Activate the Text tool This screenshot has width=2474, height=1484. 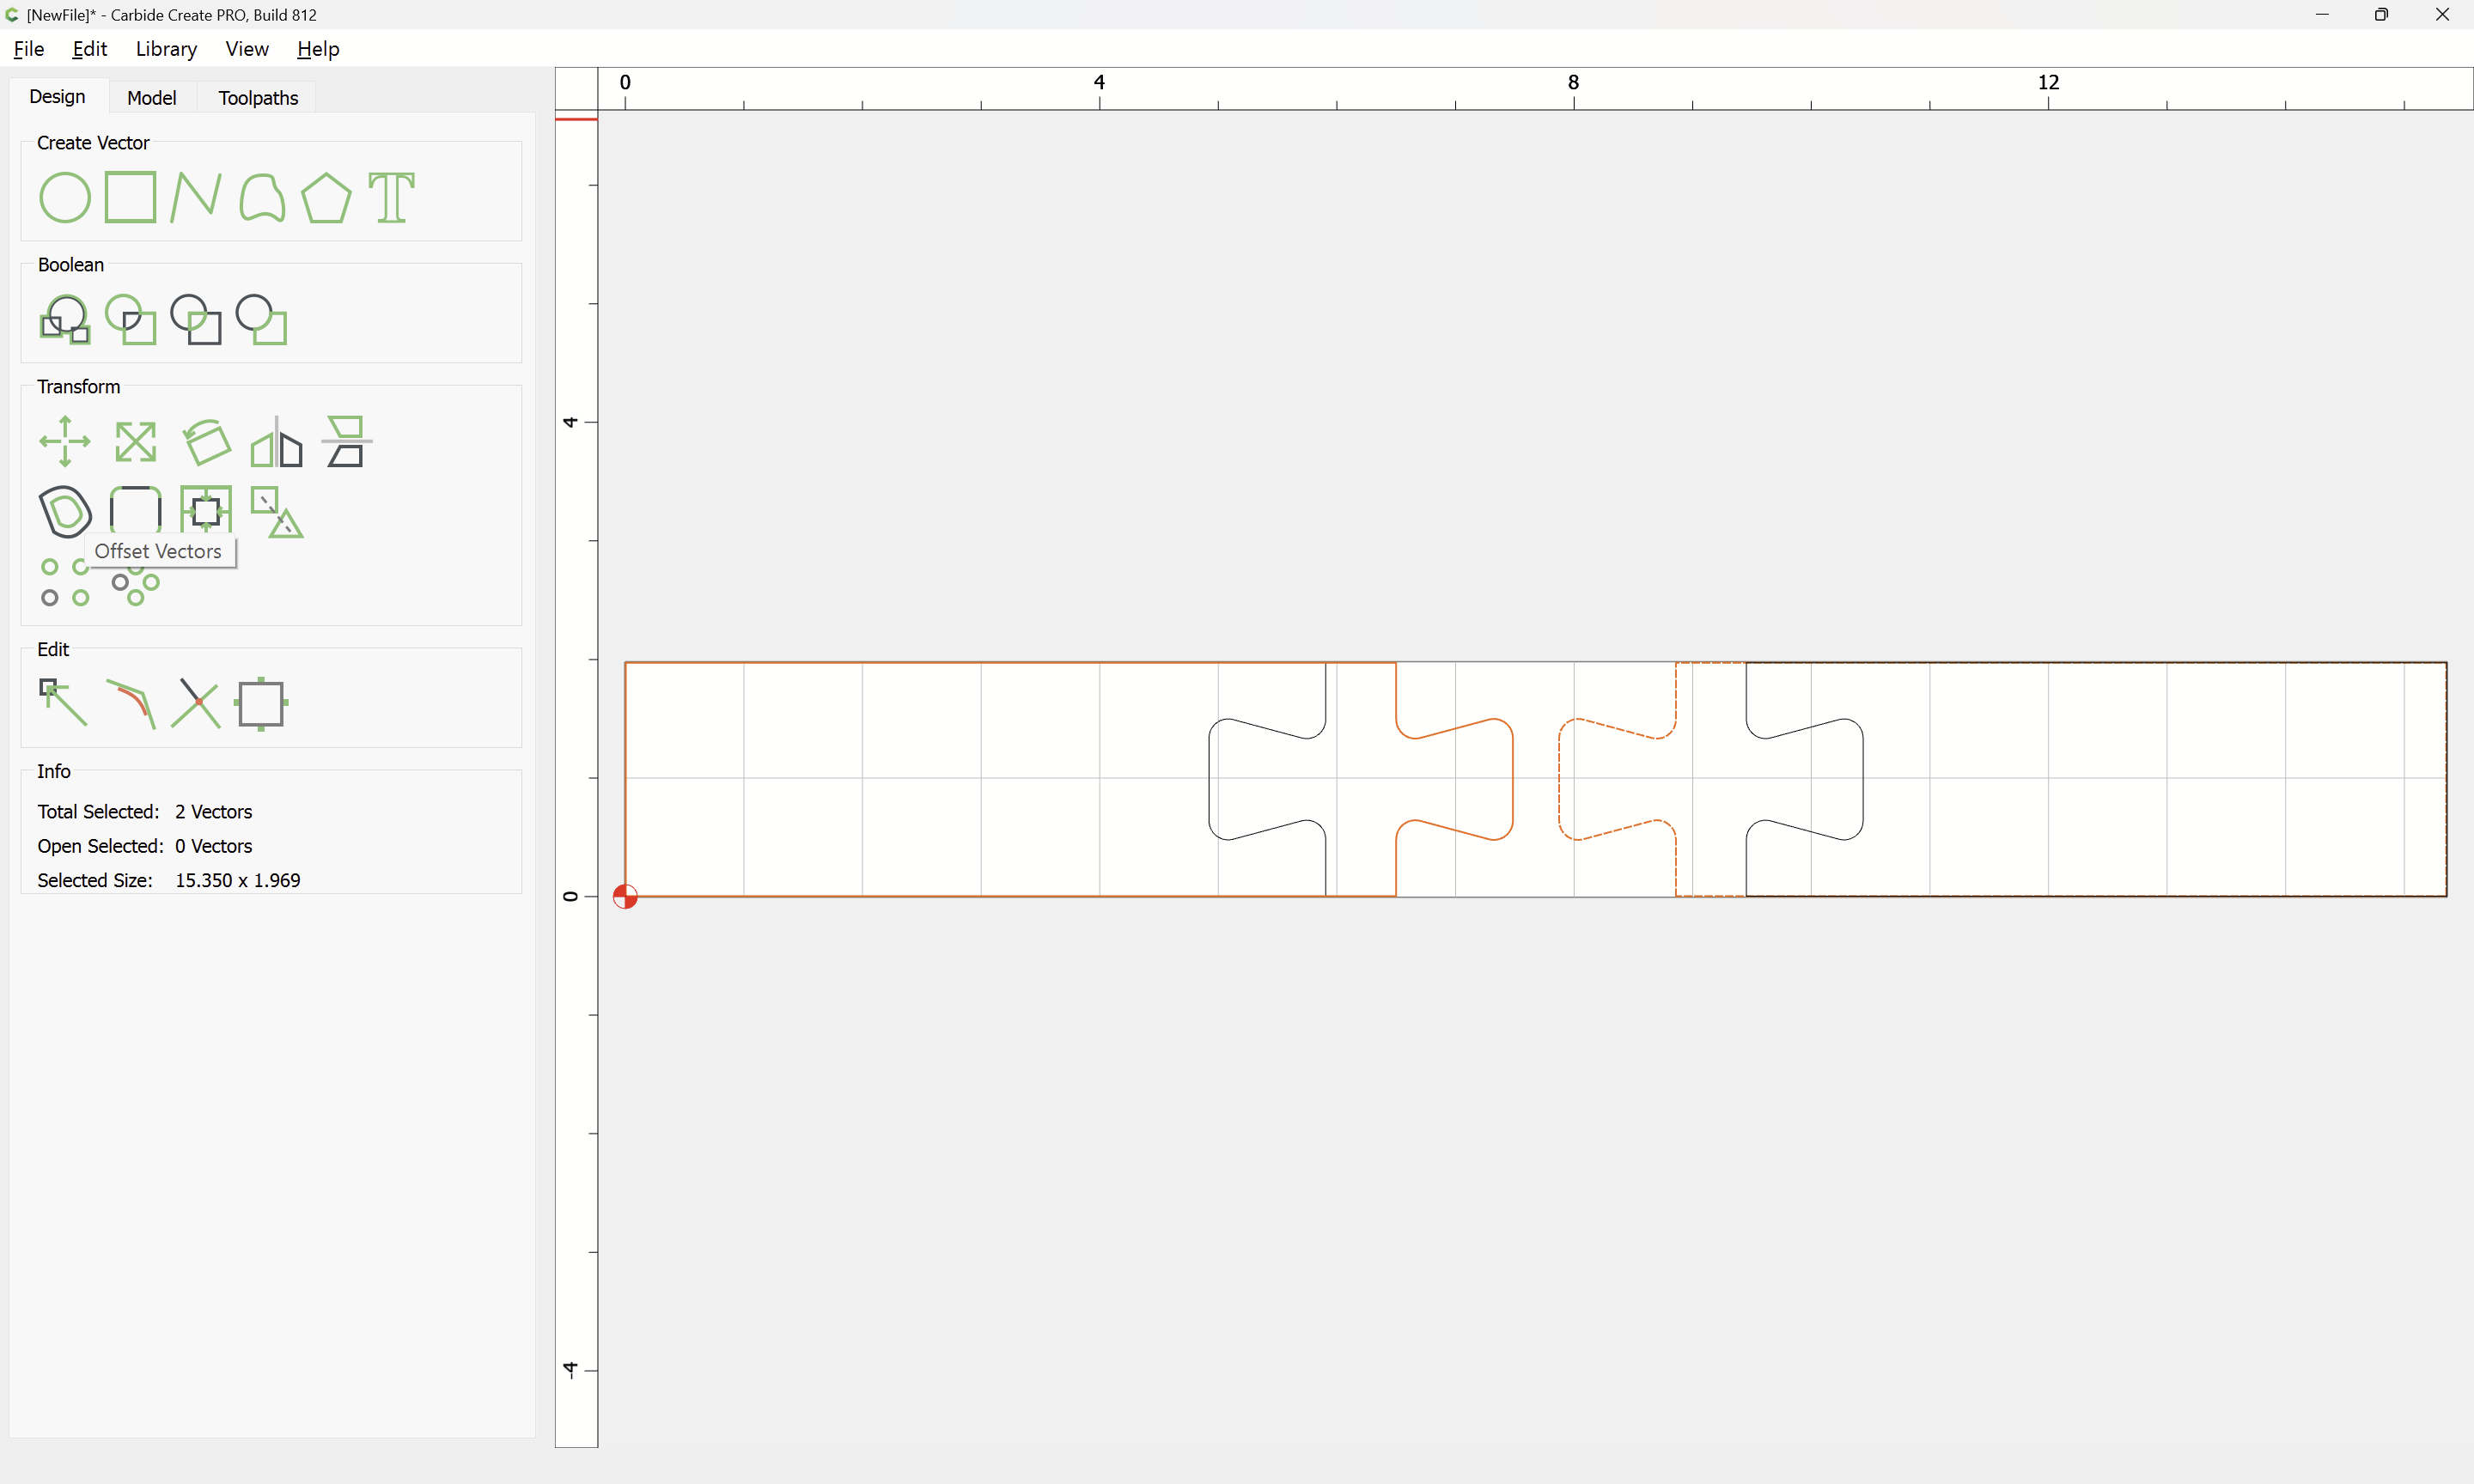391,197
